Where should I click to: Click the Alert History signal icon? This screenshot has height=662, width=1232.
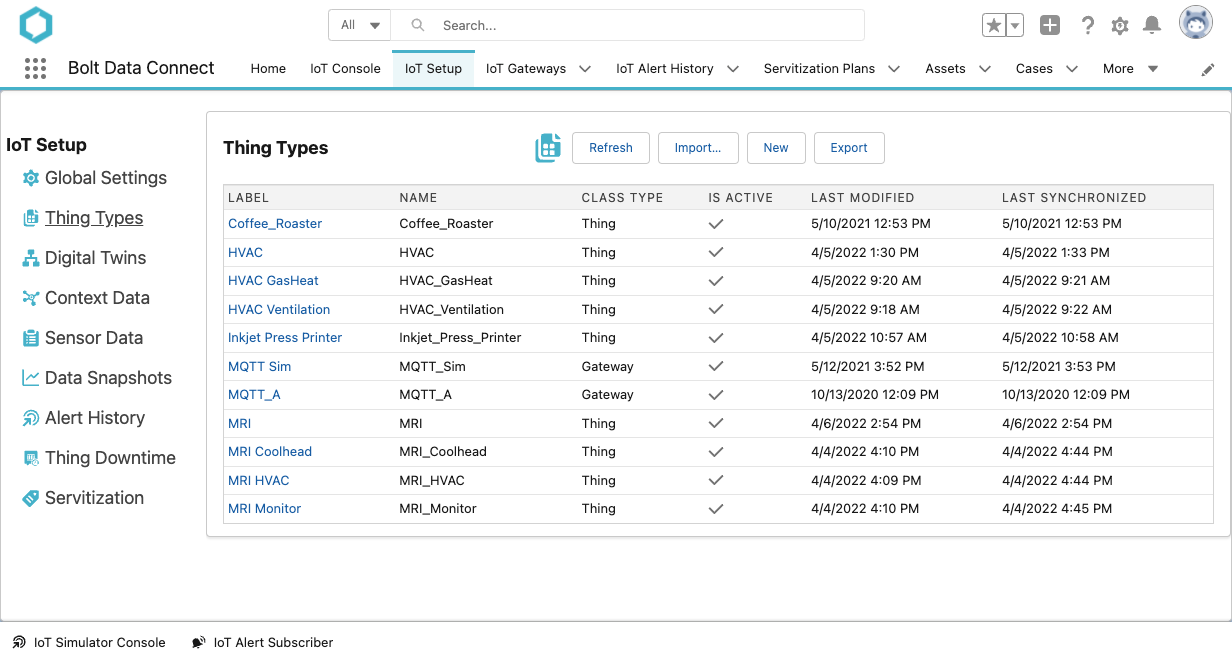click(x=31, y=418)
